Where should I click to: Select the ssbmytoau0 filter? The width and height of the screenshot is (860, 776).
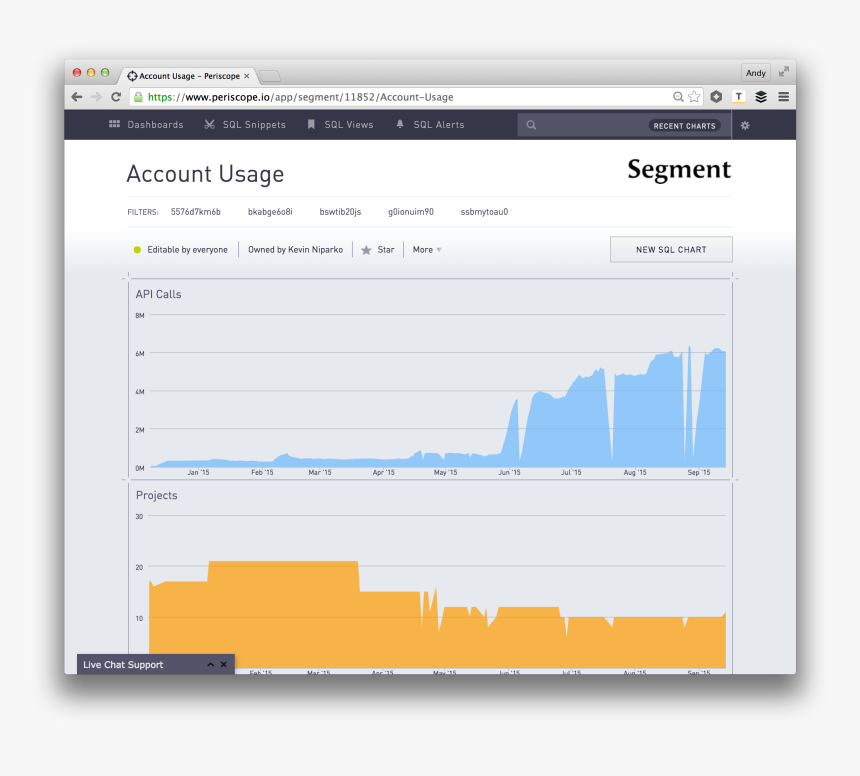pos(484,212)
